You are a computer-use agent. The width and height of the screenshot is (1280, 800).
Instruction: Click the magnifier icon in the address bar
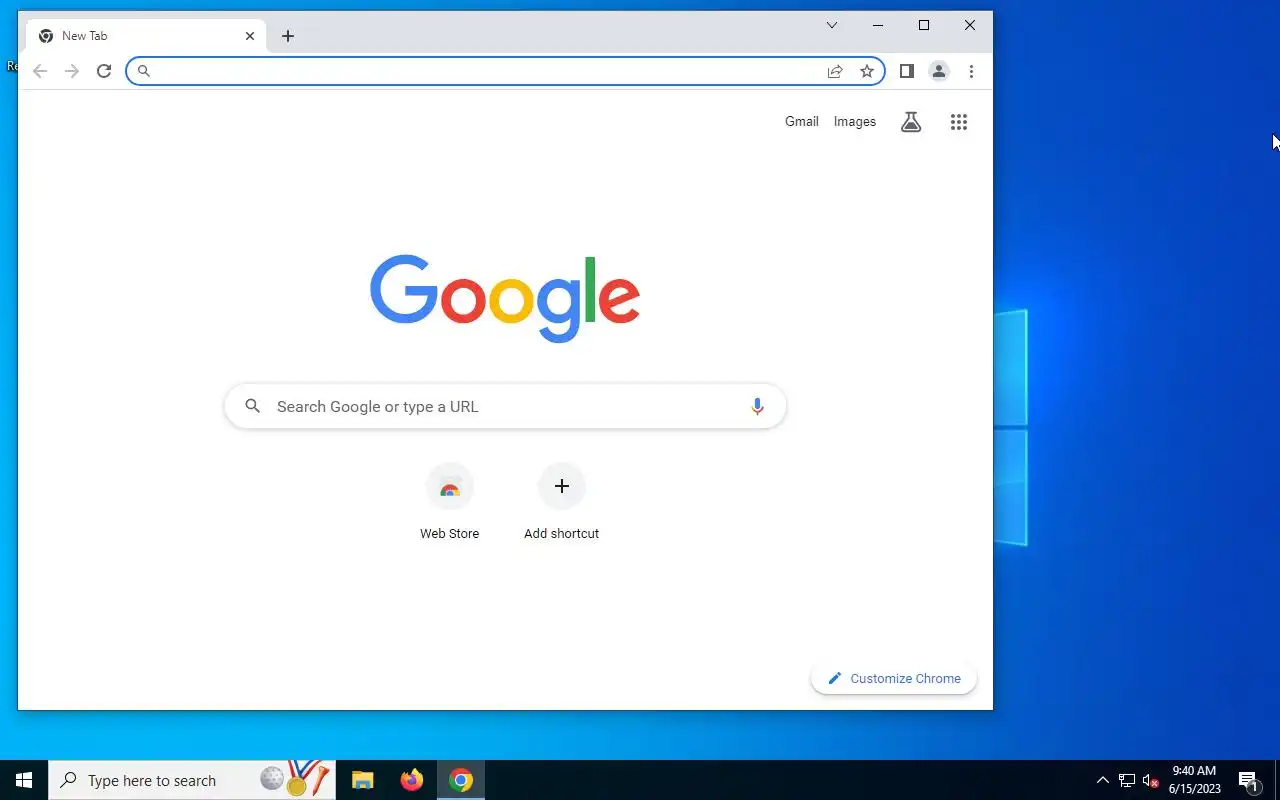coord(143,71)
